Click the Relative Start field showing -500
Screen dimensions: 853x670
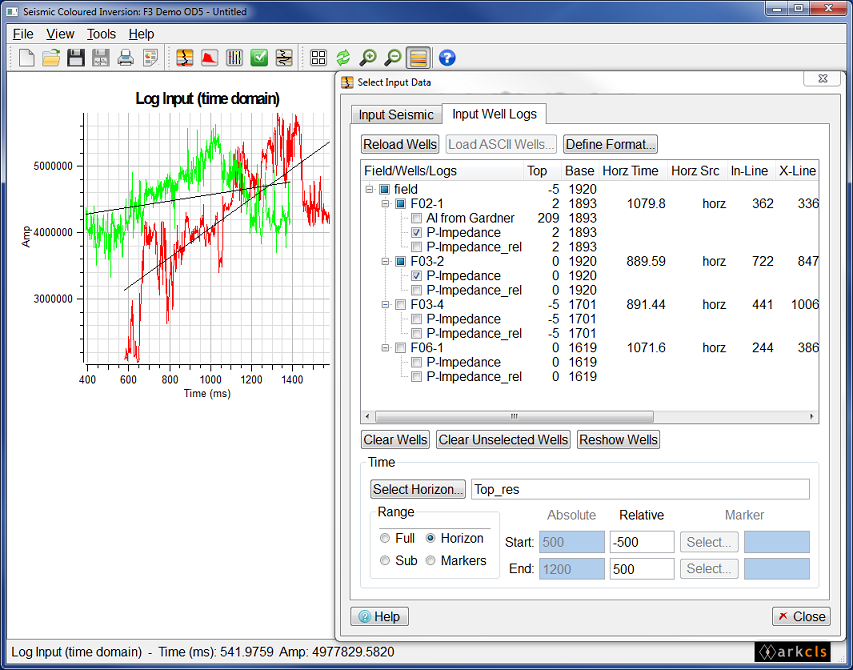642,542
